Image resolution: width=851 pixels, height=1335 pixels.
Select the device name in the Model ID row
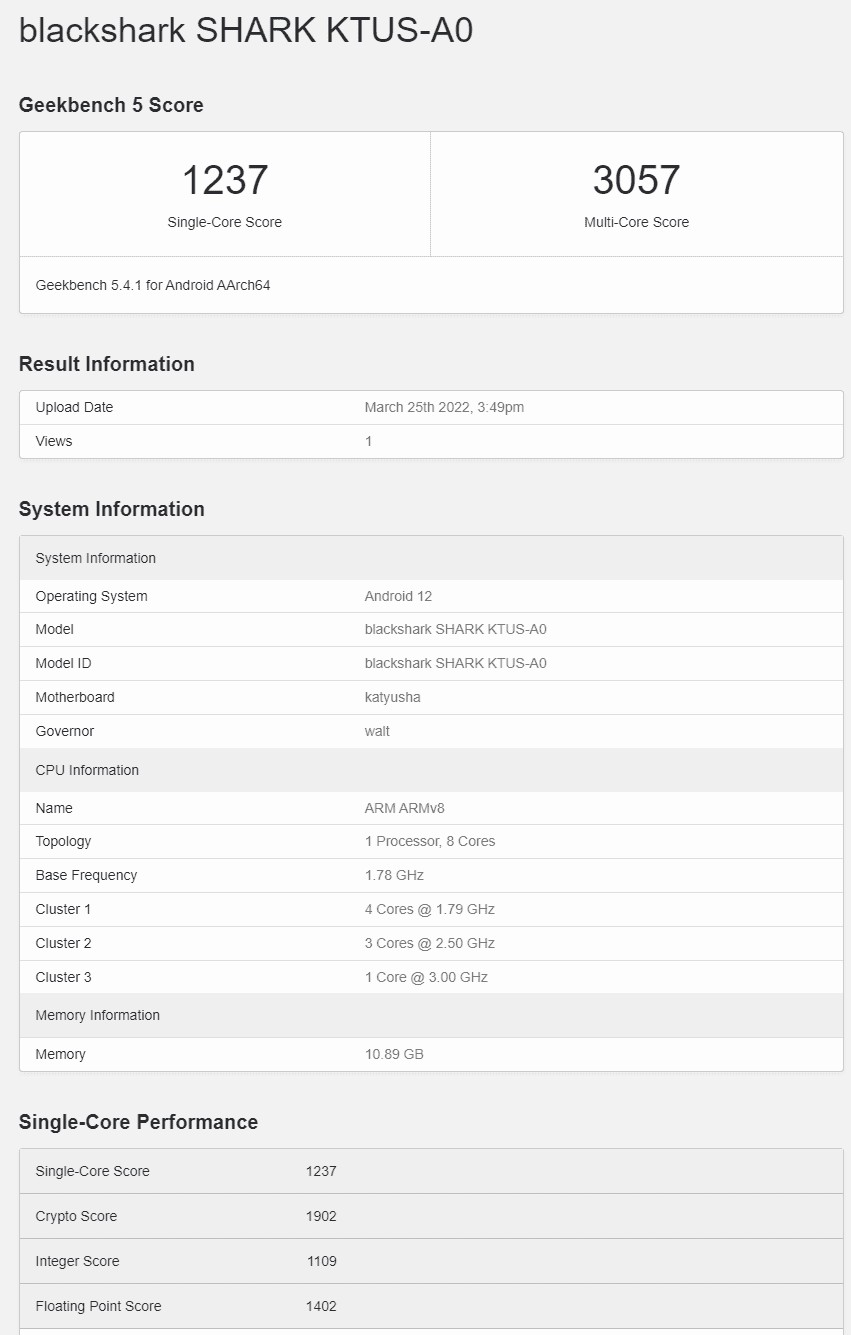[x=456, y=663]
